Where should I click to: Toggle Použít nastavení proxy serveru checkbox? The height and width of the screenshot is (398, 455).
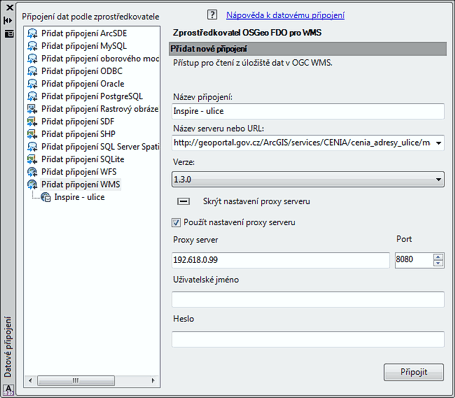coord(176,222)
